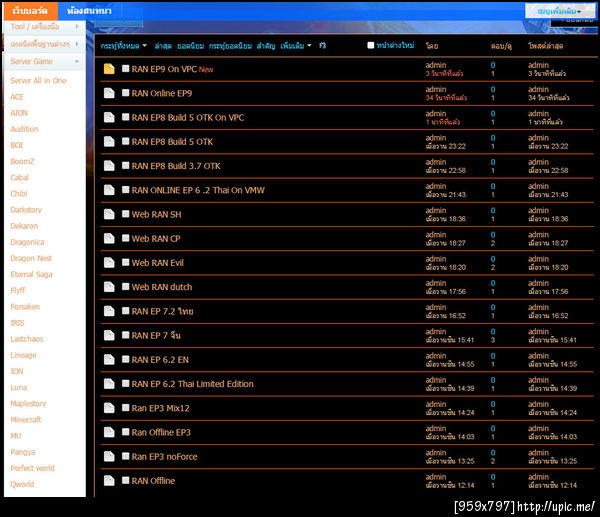Tick the RAN Offline checkbox
600x517 pixels.
pyautogui.click(x=126, y=480)
